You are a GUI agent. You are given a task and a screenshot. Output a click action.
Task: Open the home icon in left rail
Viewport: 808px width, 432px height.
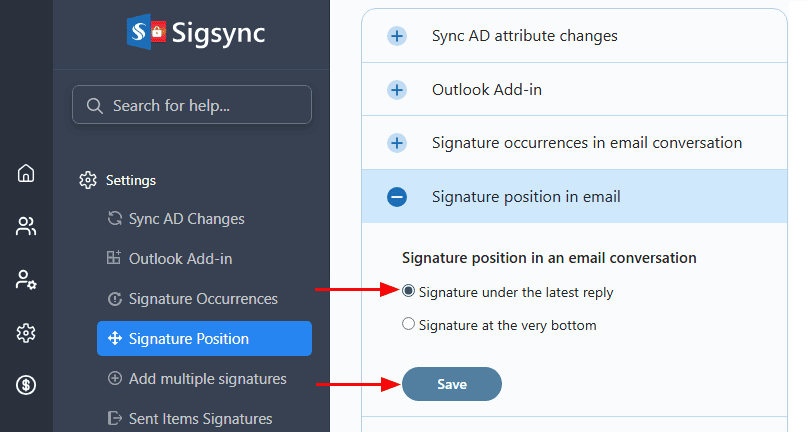(x=26, y=173)
